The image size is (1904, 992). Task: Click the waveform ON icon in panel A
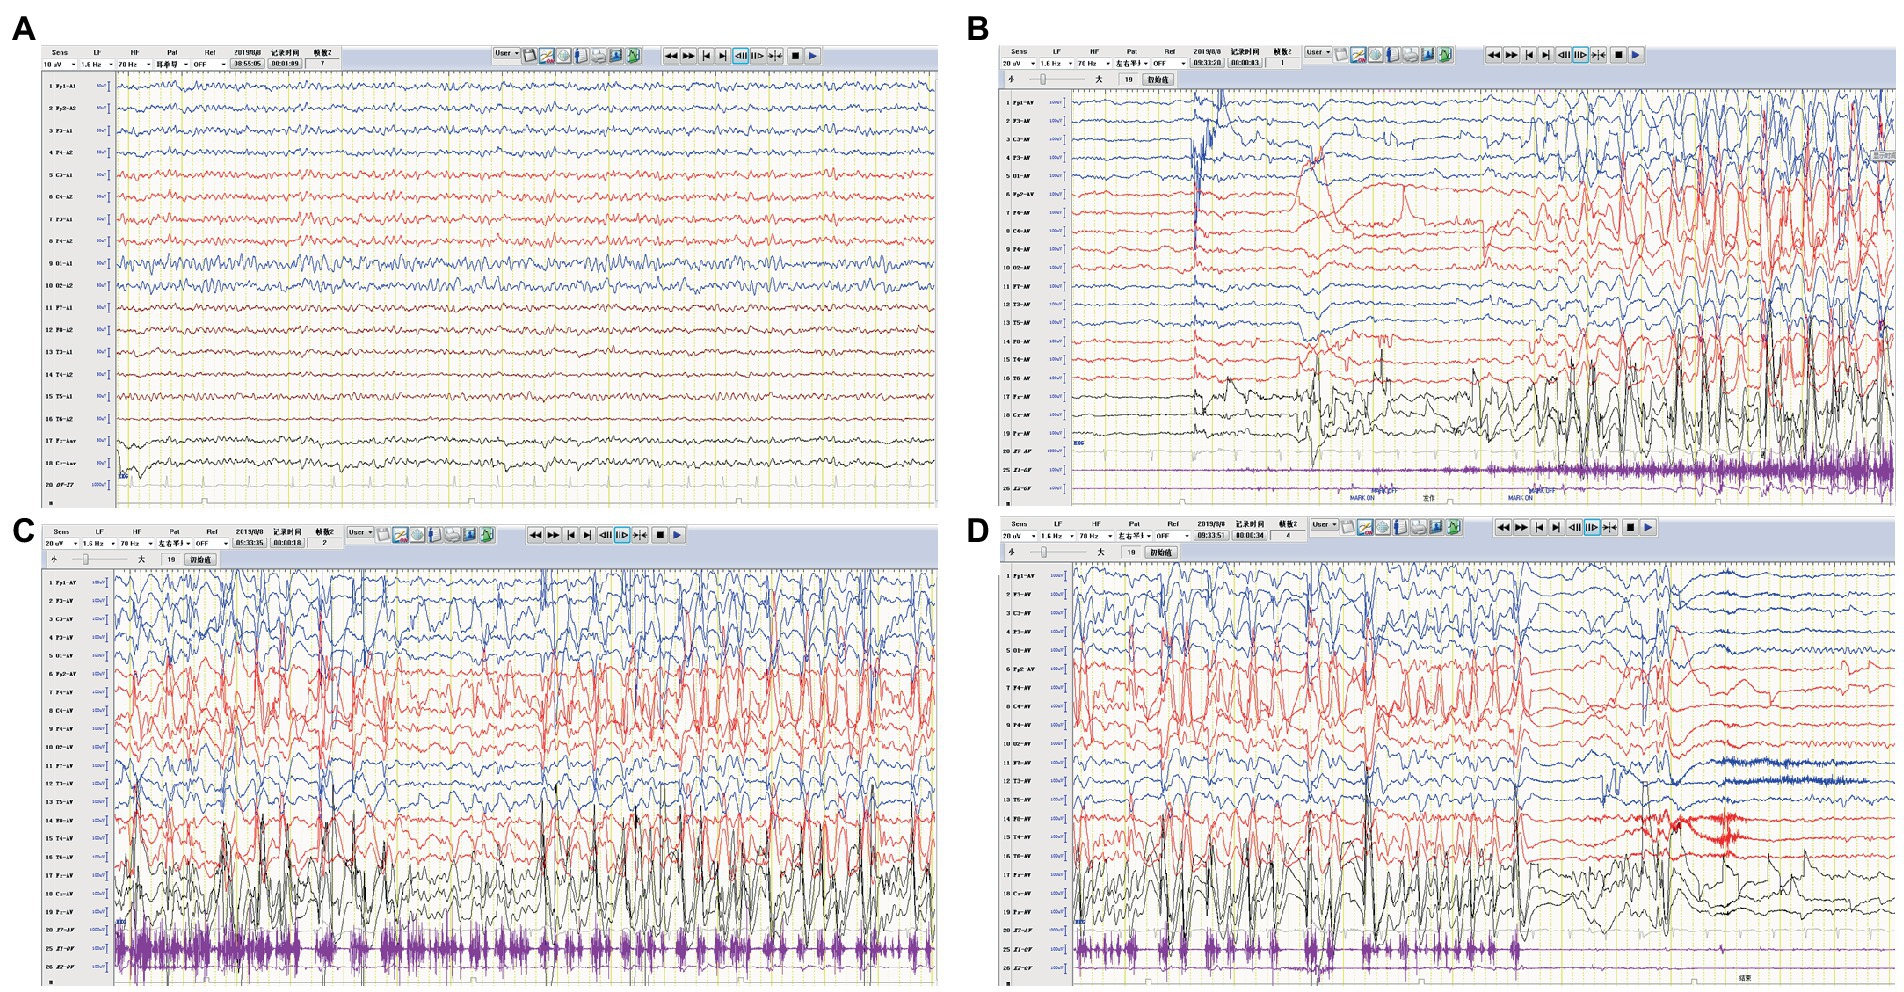click(x=547, y=56)
